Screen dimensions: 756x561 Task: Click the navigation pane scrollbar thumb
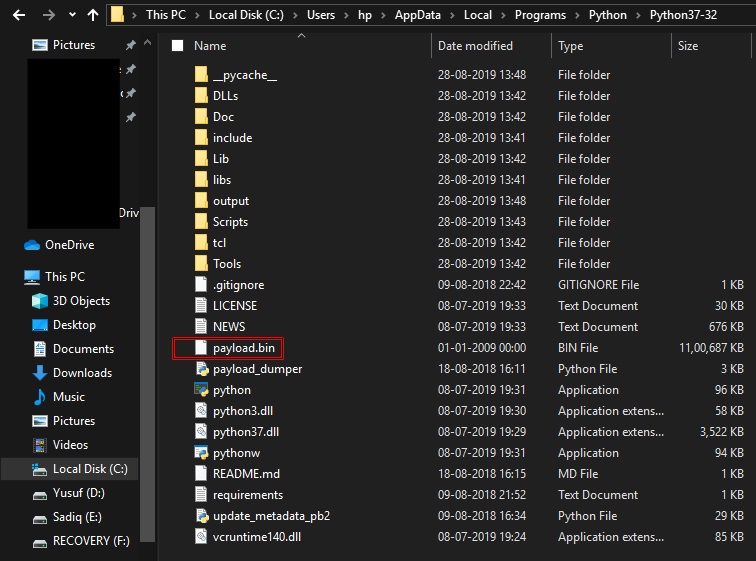tap(148, 374)
